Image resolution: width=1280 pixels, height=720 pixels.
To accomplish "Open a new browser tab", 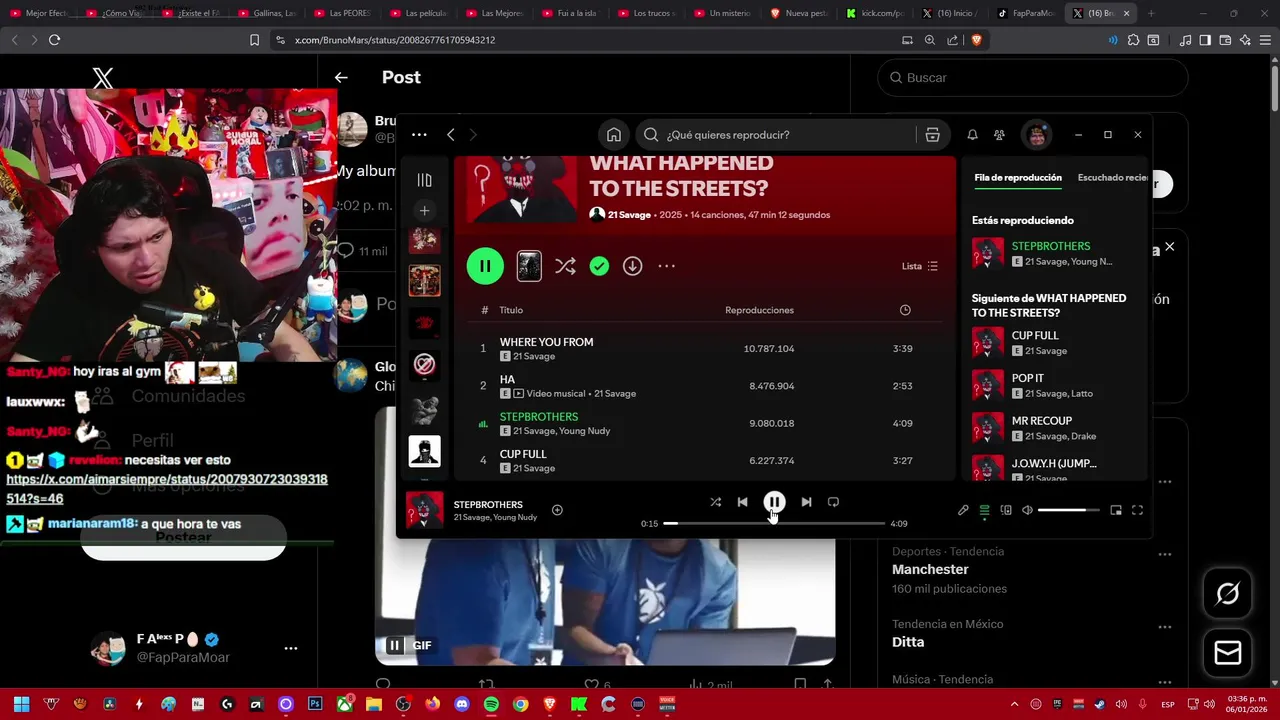I will (1151, 13).
